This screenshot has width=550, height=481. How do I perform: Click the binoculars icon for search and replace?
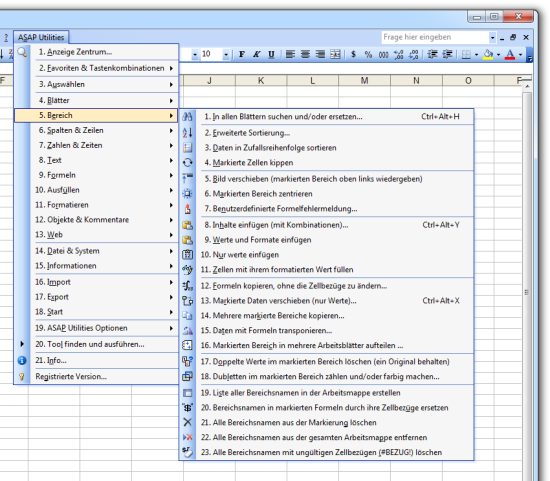[188, 116]
